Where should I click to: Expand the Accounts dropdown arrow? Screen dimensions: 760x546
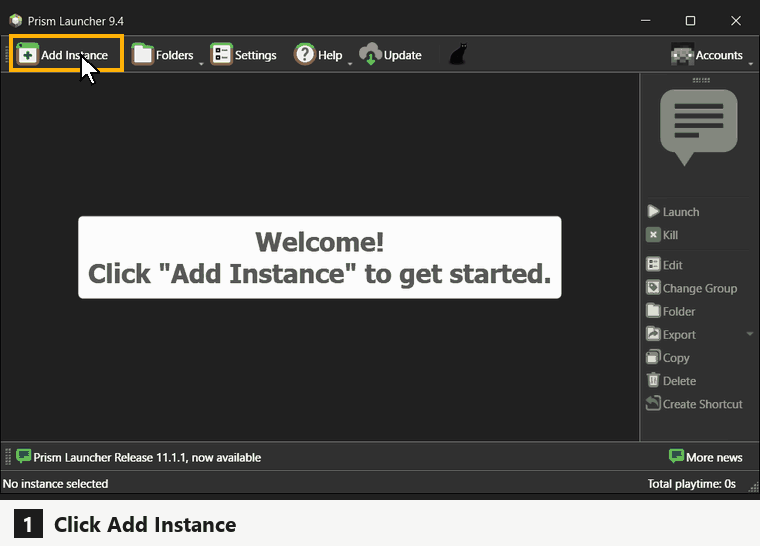click(x=750, y=64)
